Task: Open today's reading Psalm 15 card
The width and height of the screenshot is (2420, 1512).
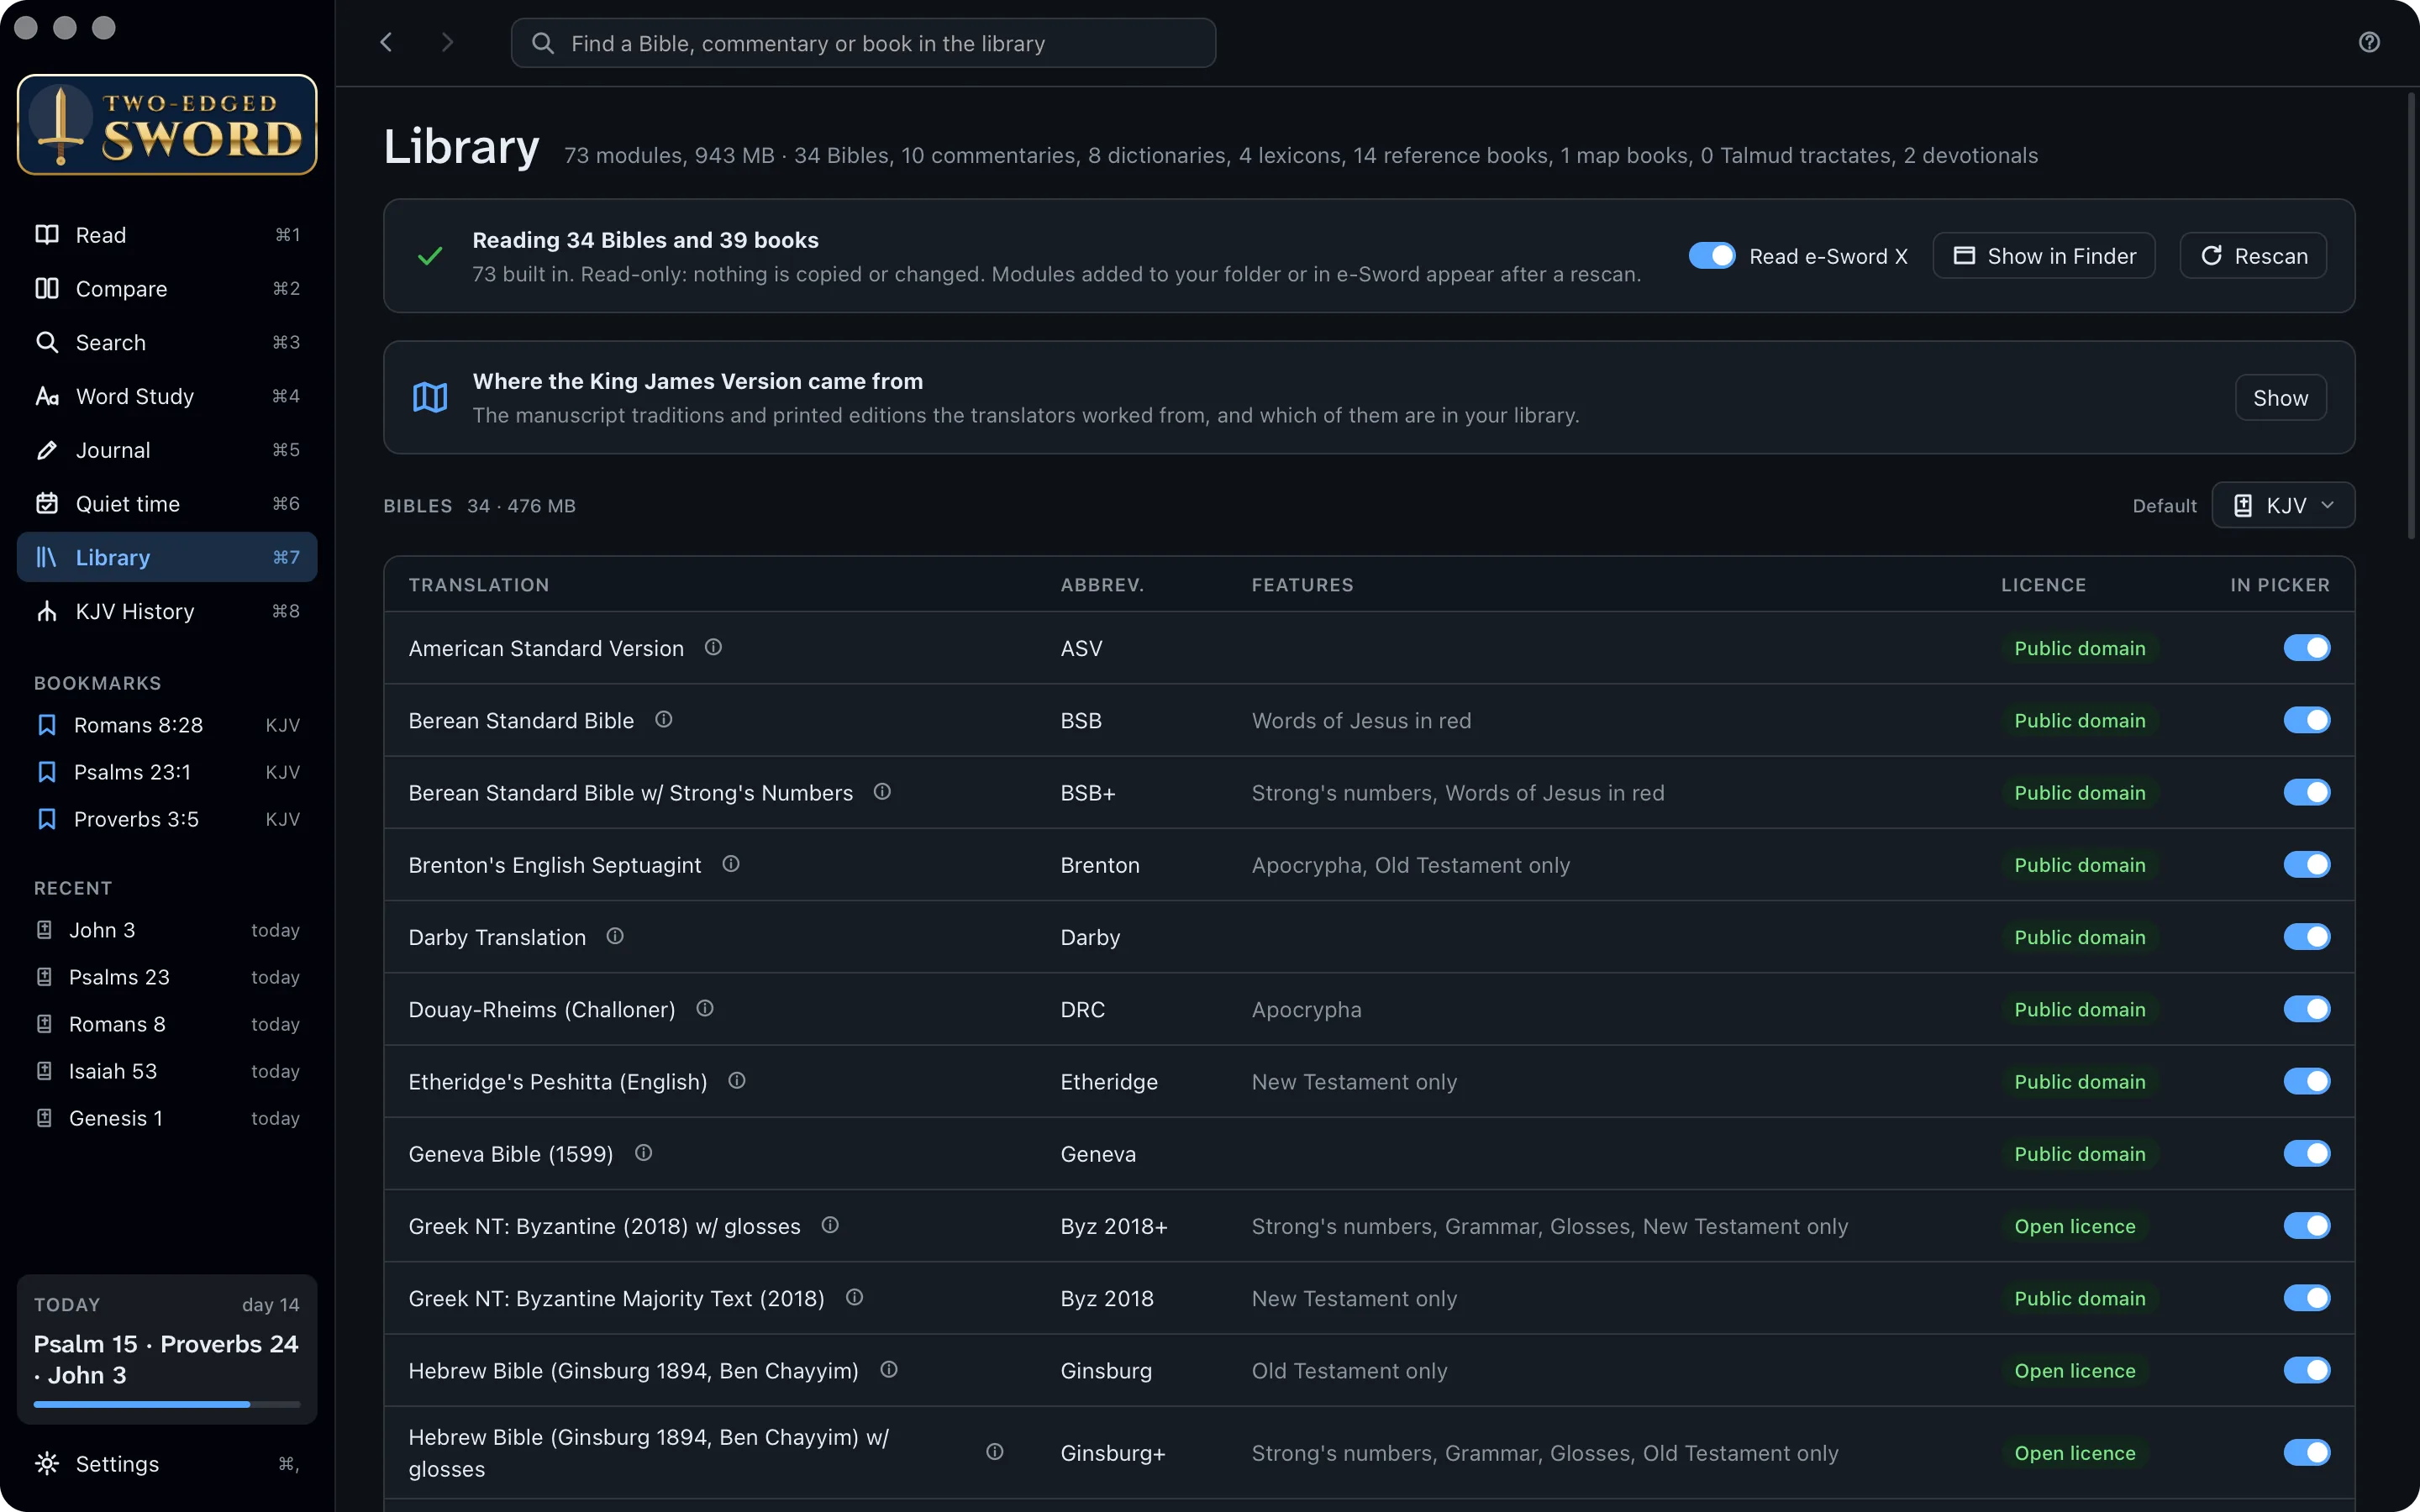Action: tap(167, 1349)
